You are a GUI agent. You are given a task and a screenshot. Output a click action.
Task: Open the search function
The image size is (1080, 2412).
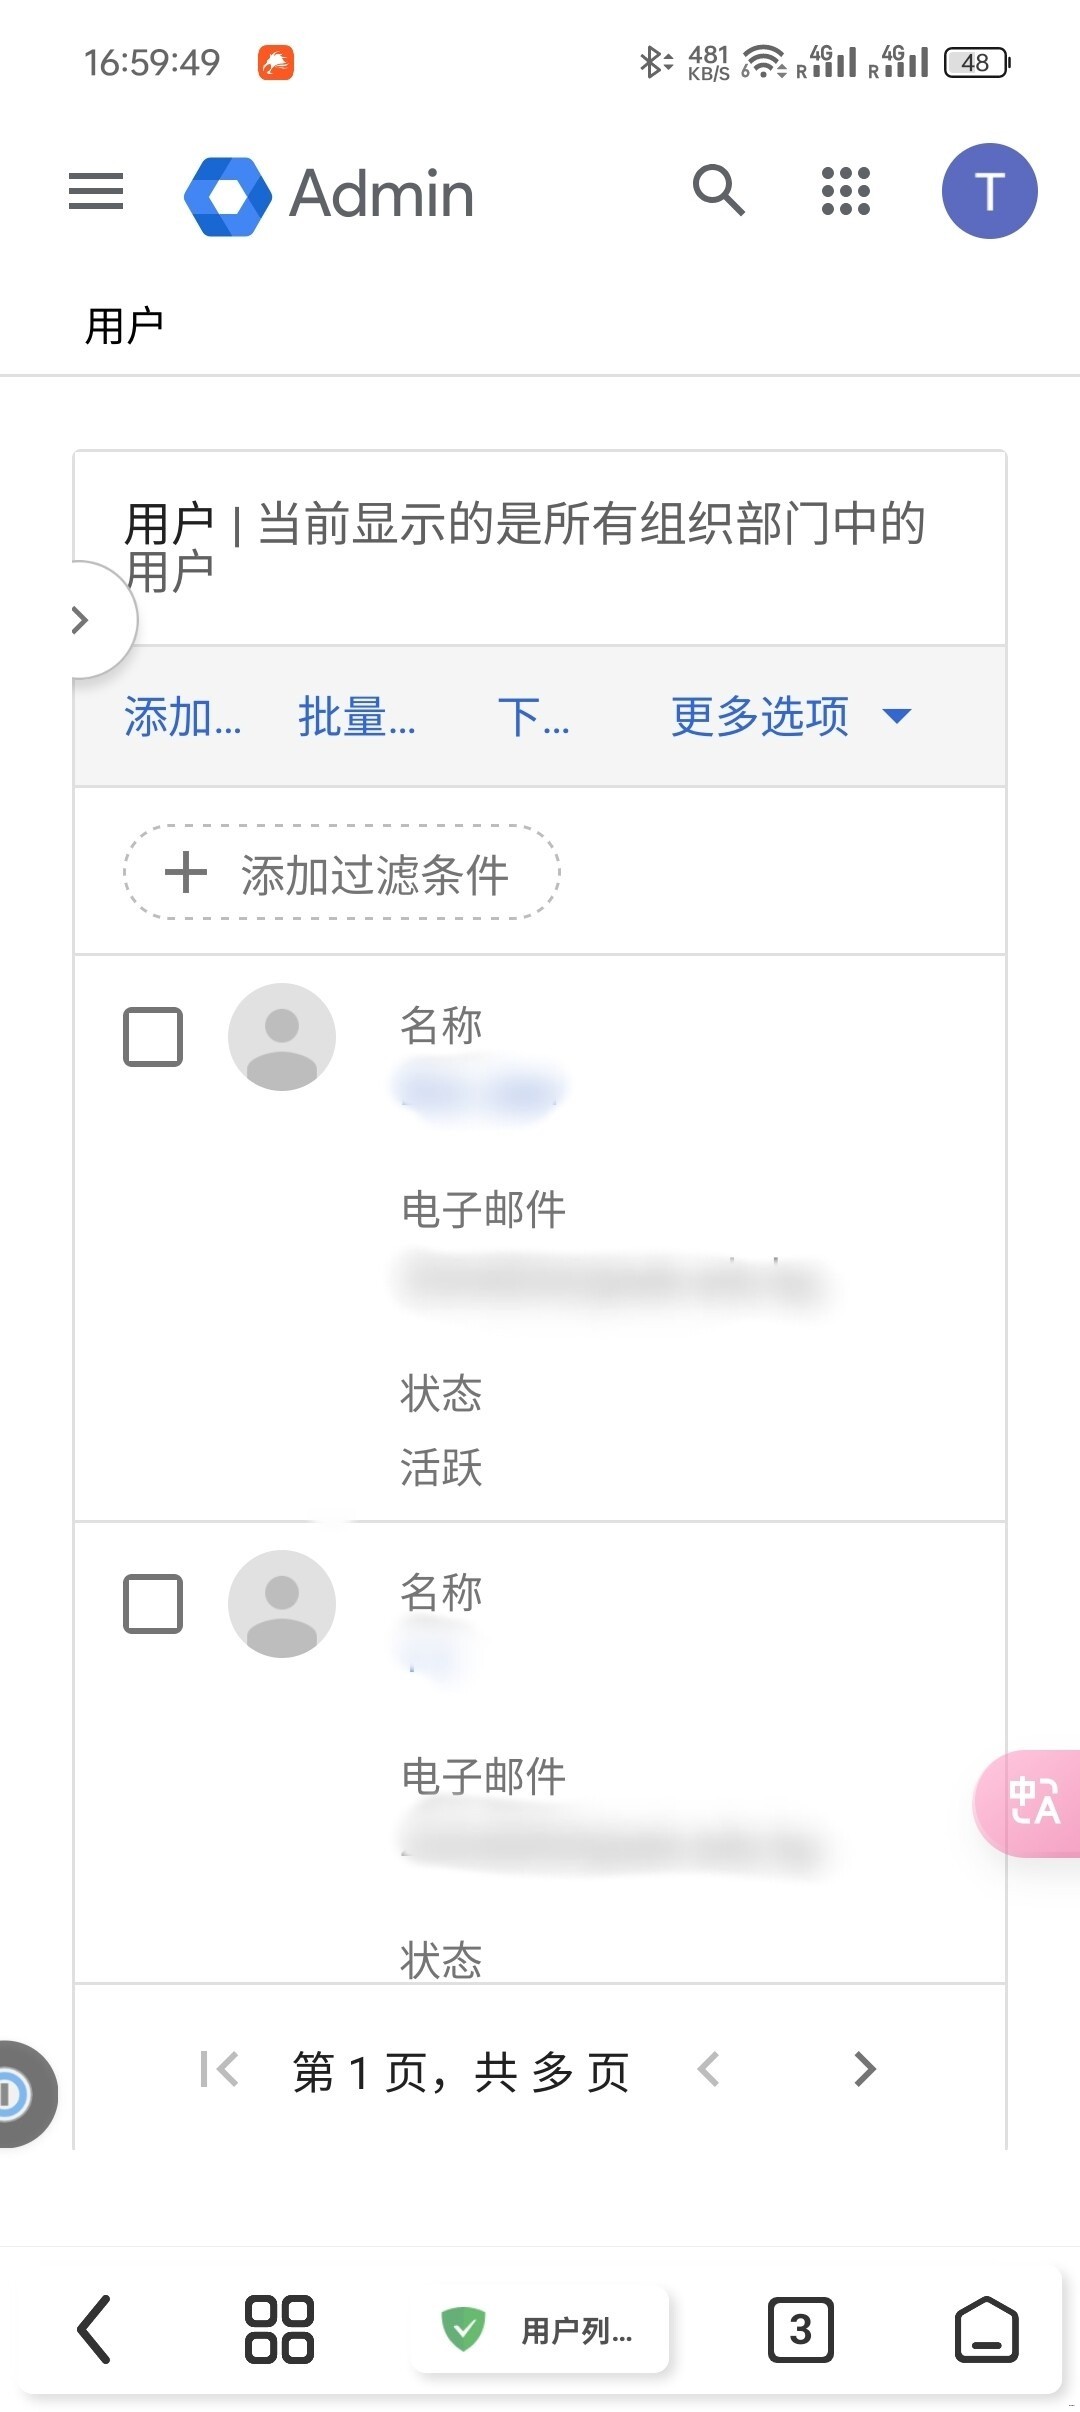coord(718,192)
